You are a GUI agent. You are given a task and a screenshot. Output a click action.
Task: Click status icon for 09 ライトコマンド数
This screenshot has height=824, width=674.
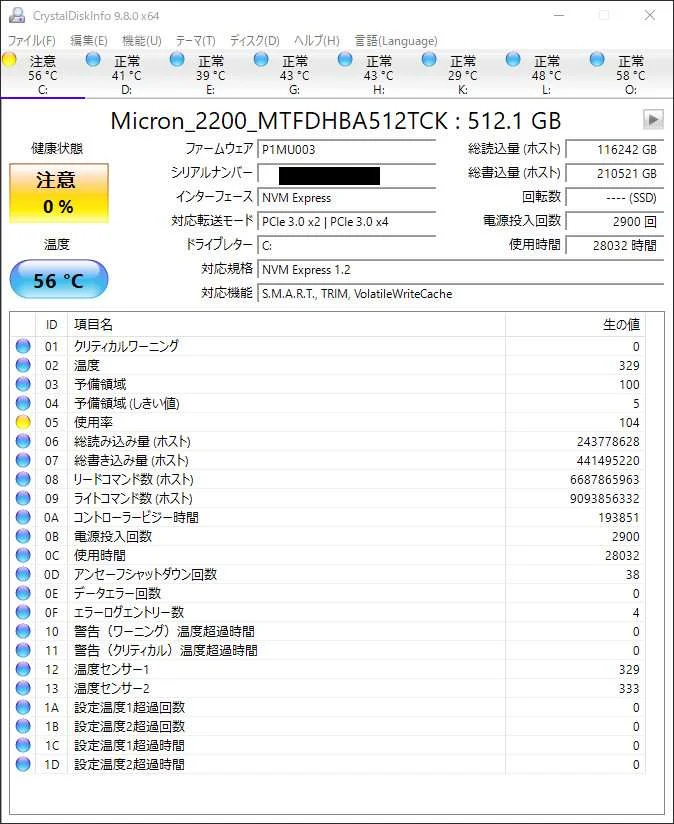pyautogui.click(x=23, y=498)
